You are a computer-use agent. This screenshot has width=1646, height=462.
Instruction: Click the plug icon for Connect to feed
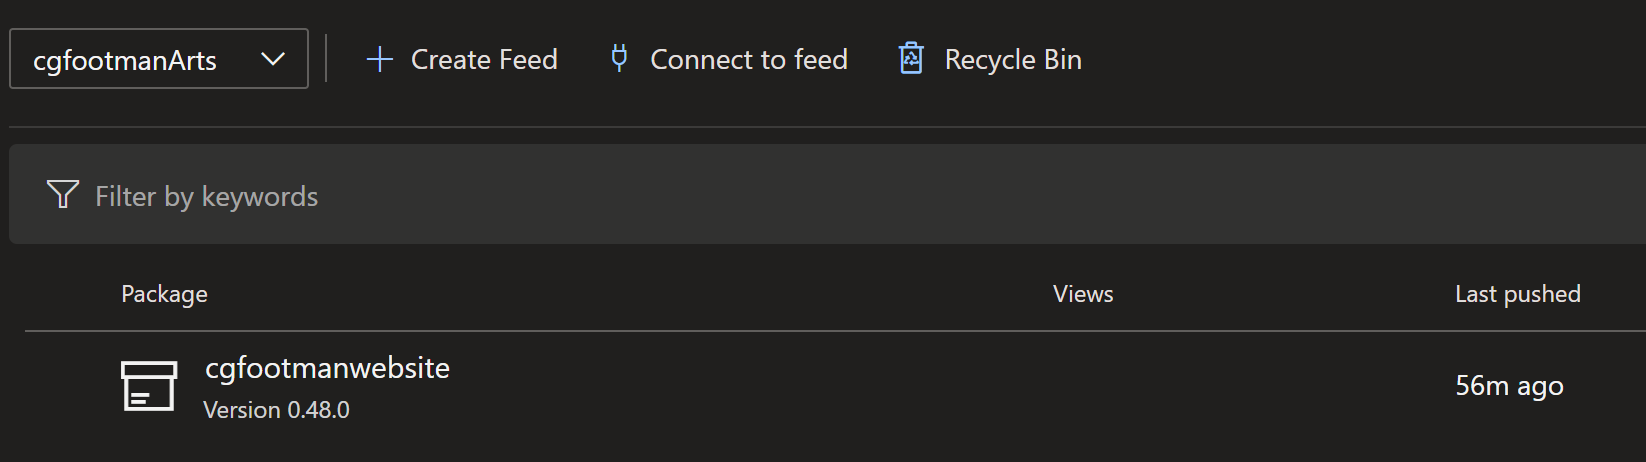(619, 58)
